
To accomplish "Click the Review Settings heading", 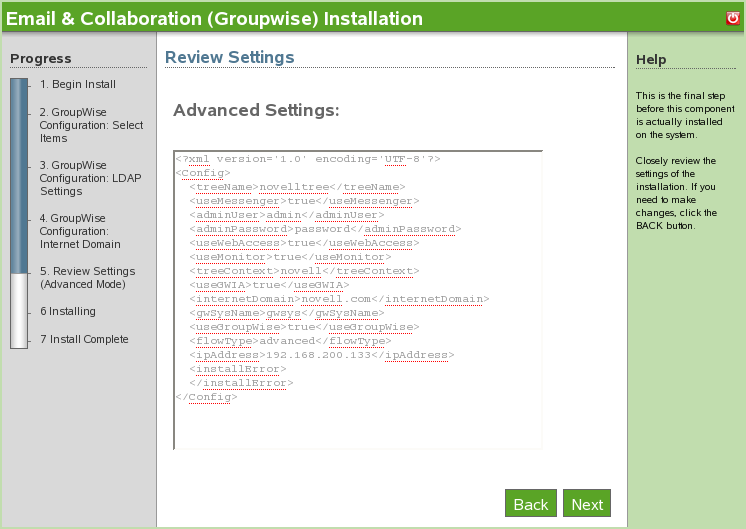I will coord(229,57).
